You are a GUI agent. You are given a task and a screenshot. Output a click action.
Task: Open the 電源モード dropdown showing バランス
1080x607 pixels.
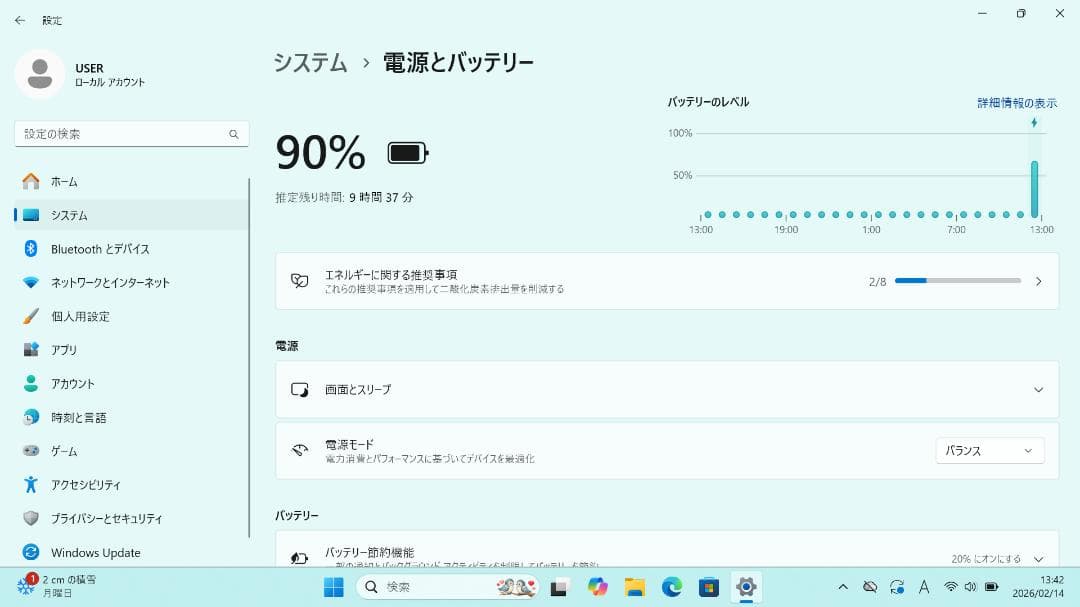pyautogui.click(x=989, y=450)
